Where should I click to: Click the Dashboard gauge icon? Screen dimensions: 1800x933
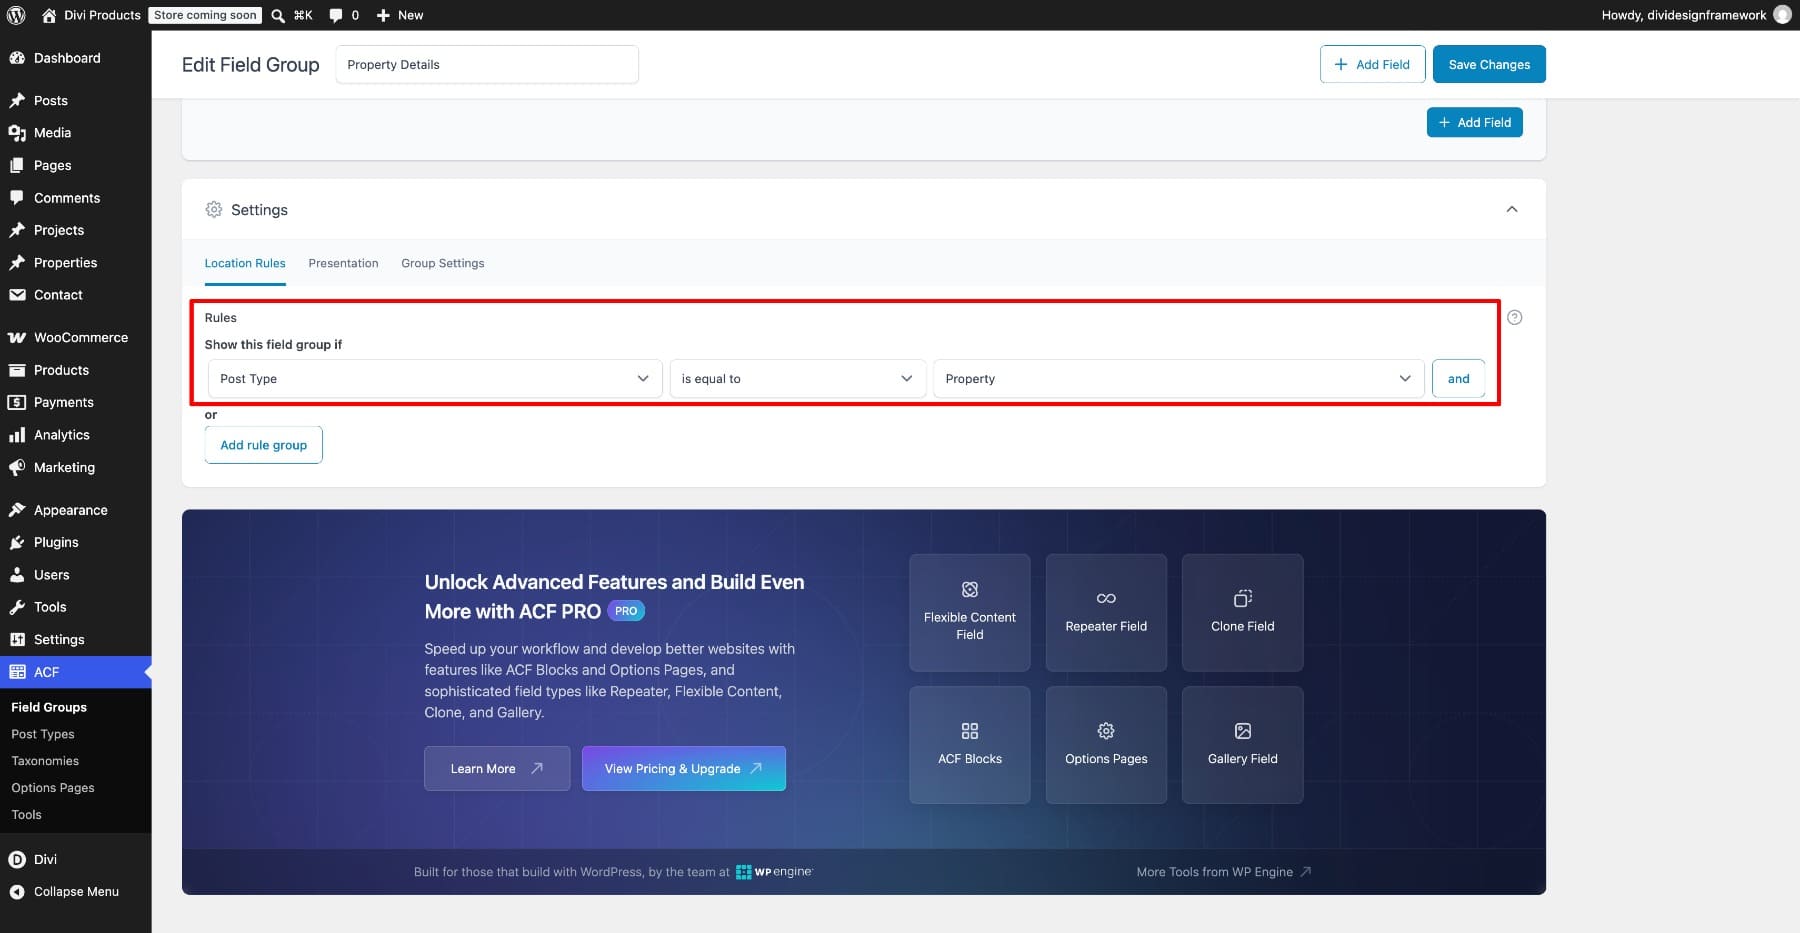17,58
